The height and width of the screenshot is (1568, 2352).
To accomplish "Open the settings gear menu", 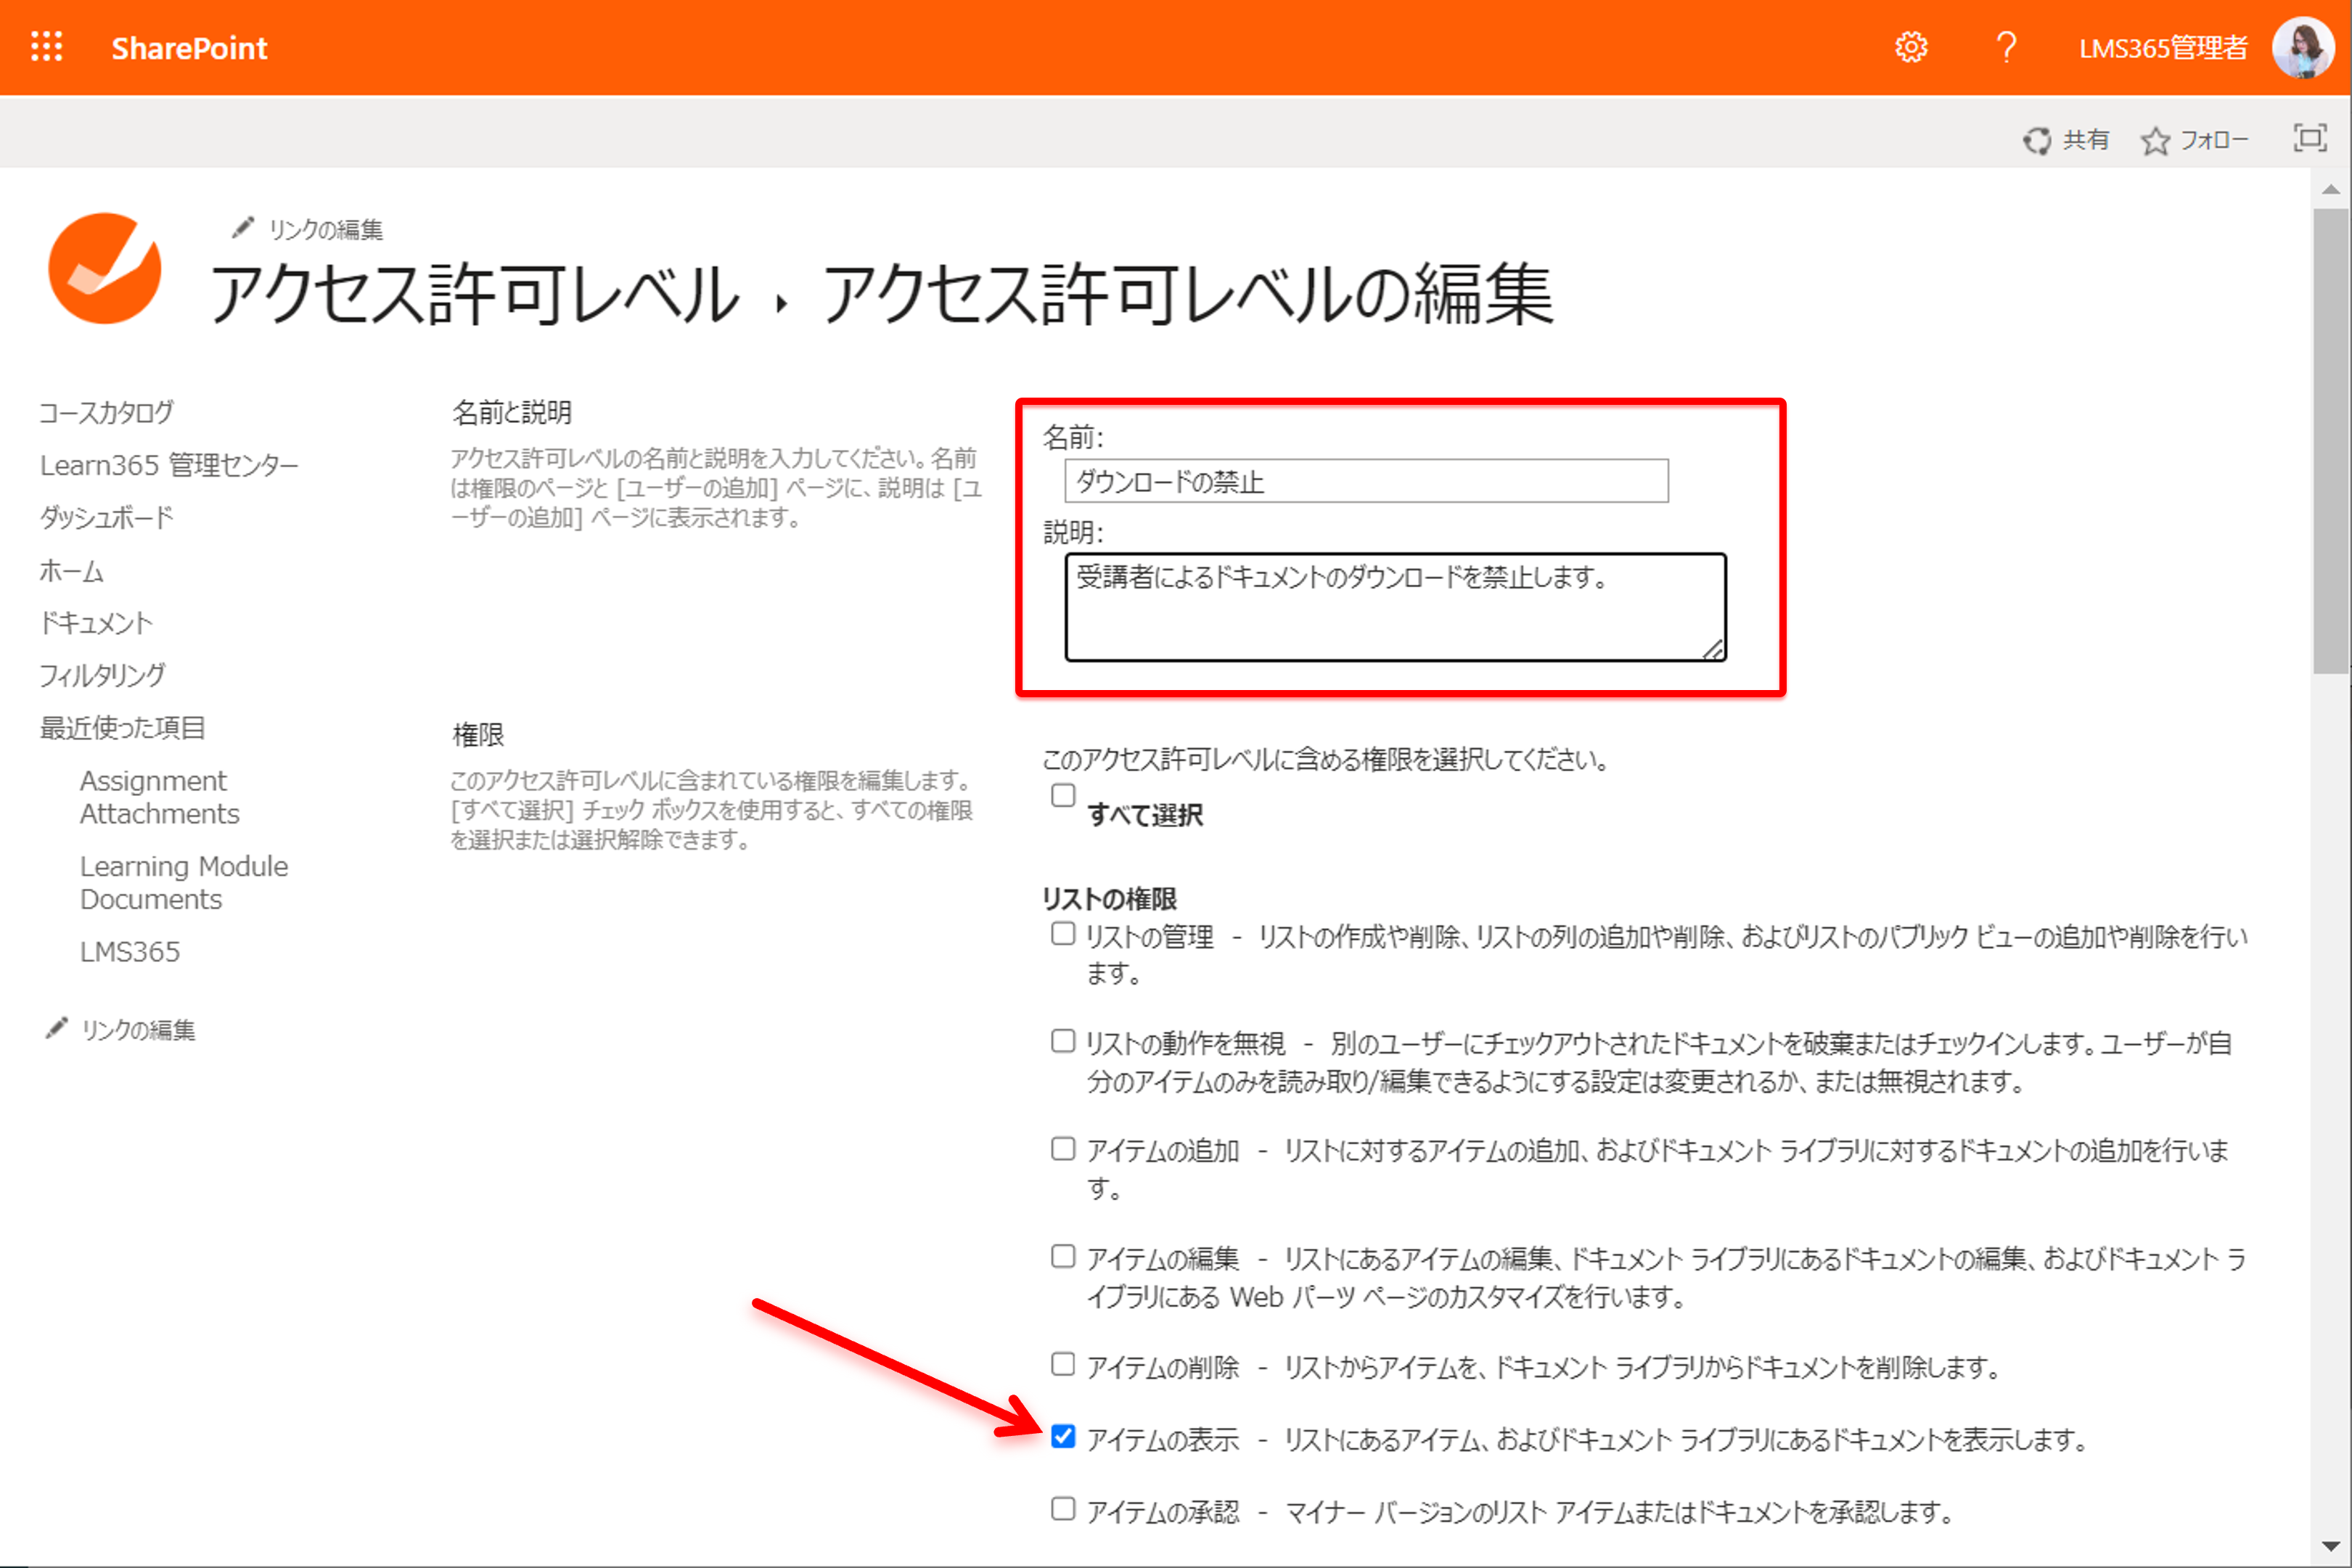I will 1911,47.
